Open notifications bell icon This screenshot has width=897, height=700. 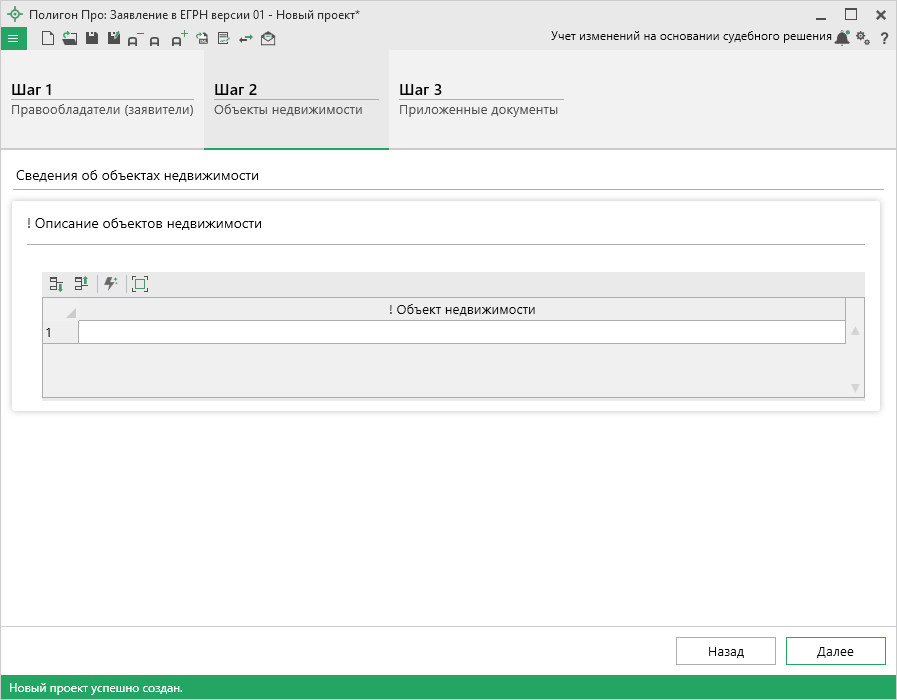(x=842, y=37)
